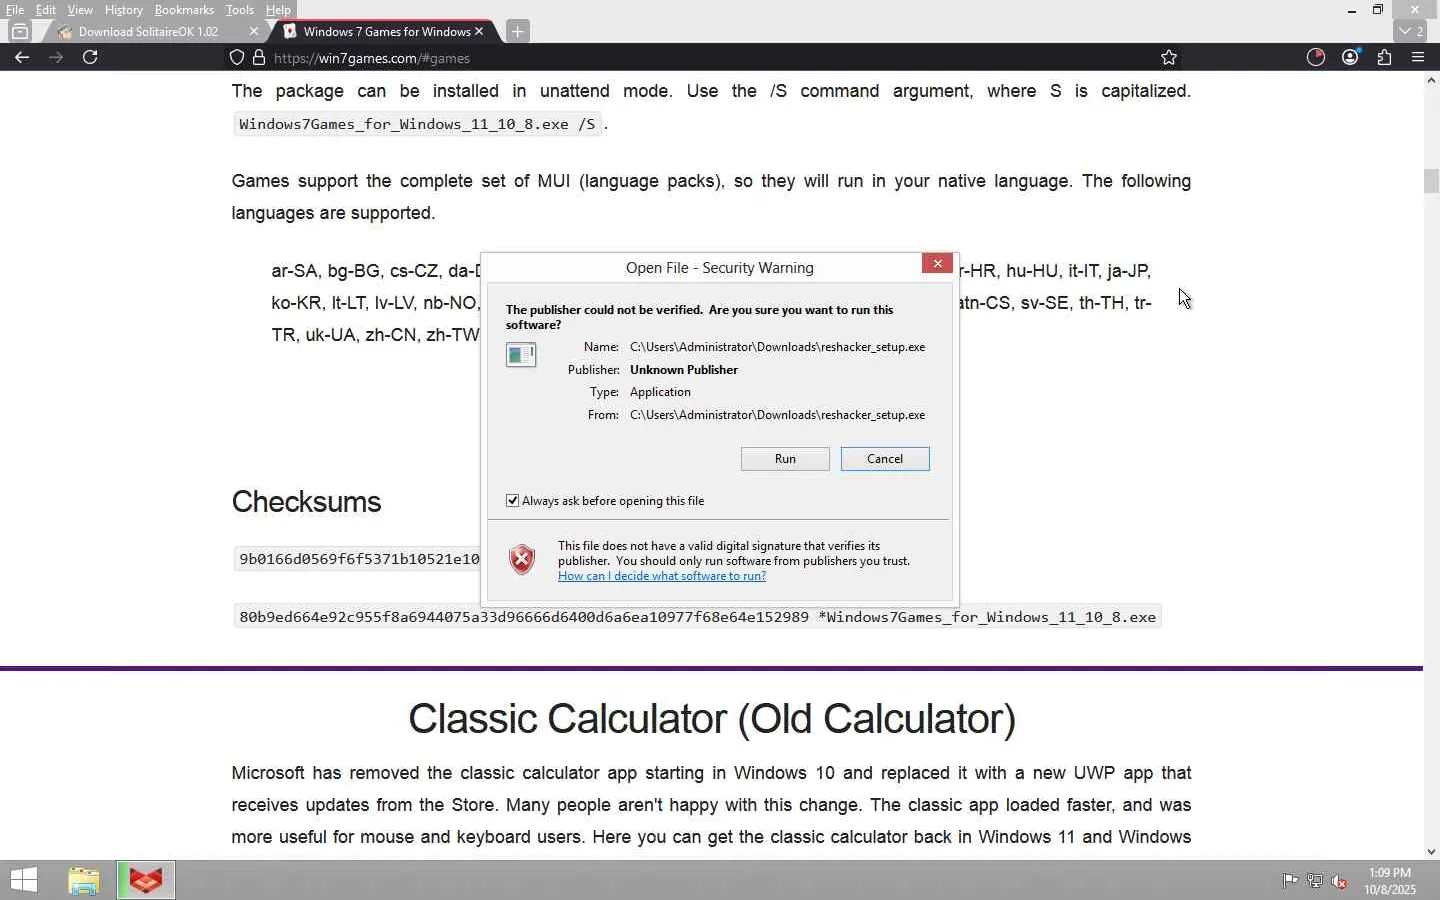Open the File menu
Image resolution: width=1440 pixels, height=900 pixels.
click(15, 10)
